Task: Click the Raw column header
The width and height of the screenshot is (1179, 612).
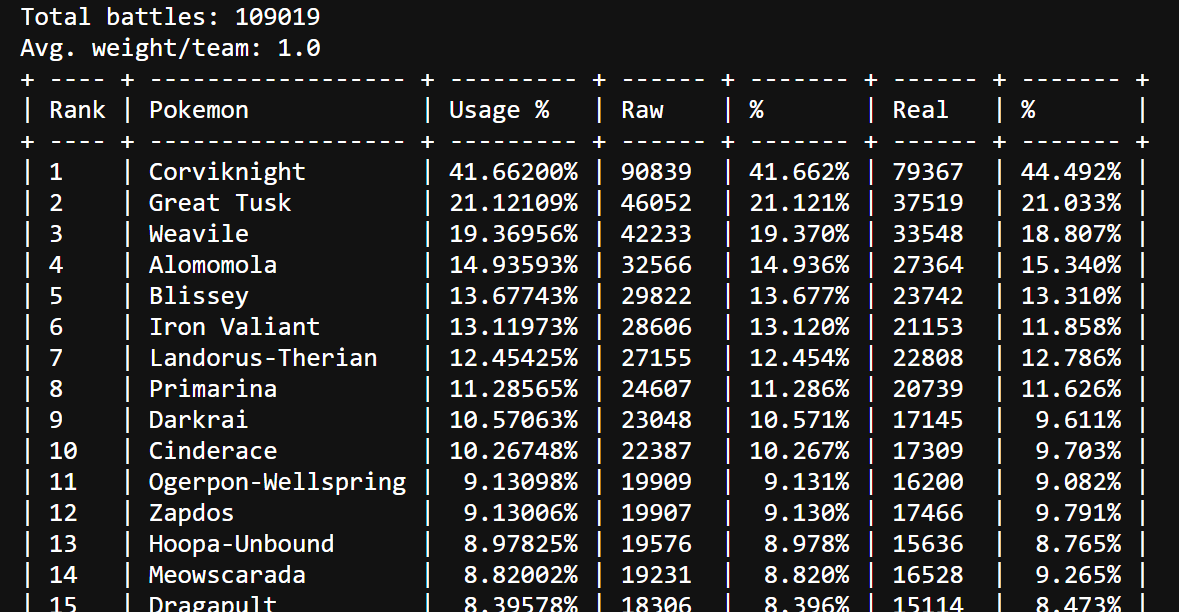Action: pos(642,110)
